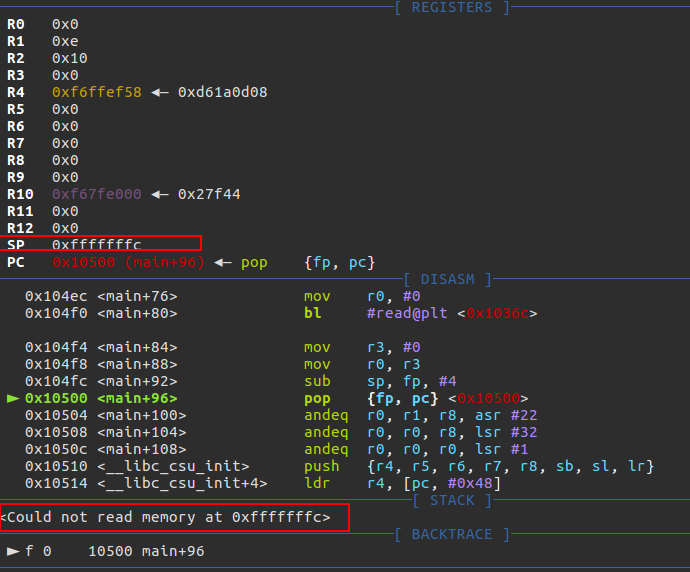The image size is (690, 572).
Task: Click register name R5
Action: pyautogui.click(x=16, y=109)
